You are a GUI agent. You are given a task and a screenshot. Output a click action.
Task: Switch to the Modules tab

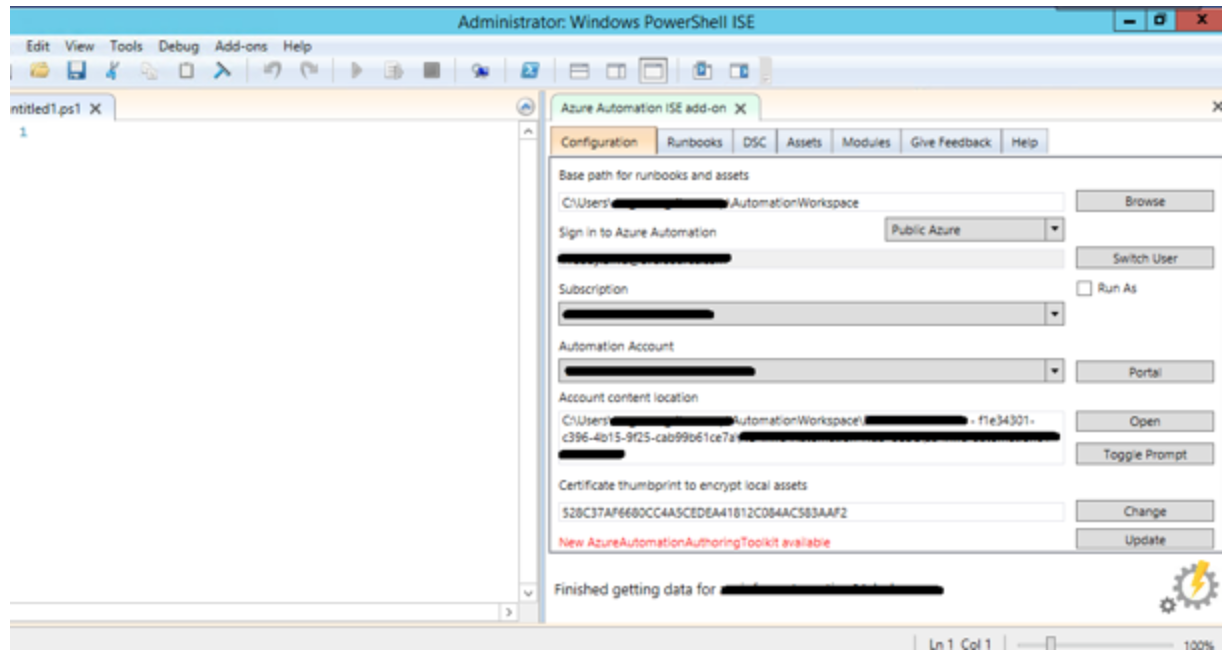click(866, 143)
